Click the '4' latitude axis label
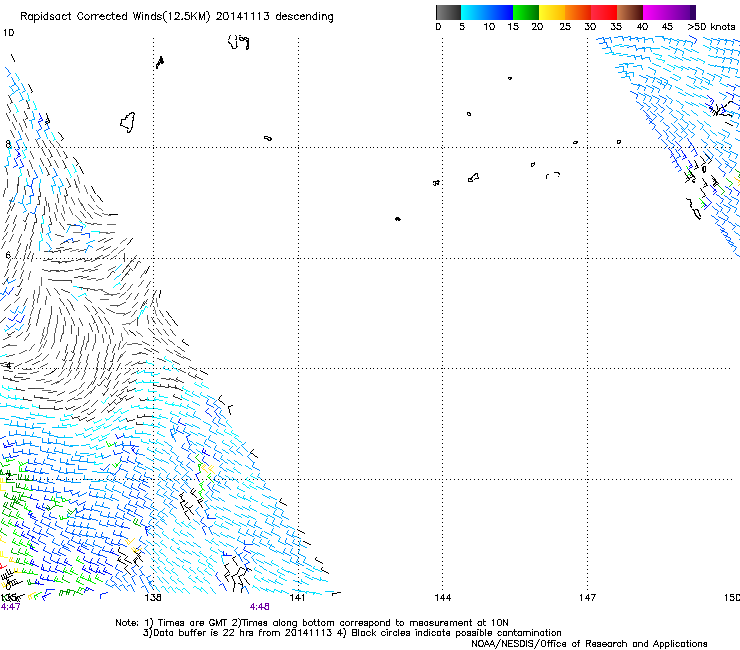The width and height of the screenshot is (740, 650). point(8,366)
